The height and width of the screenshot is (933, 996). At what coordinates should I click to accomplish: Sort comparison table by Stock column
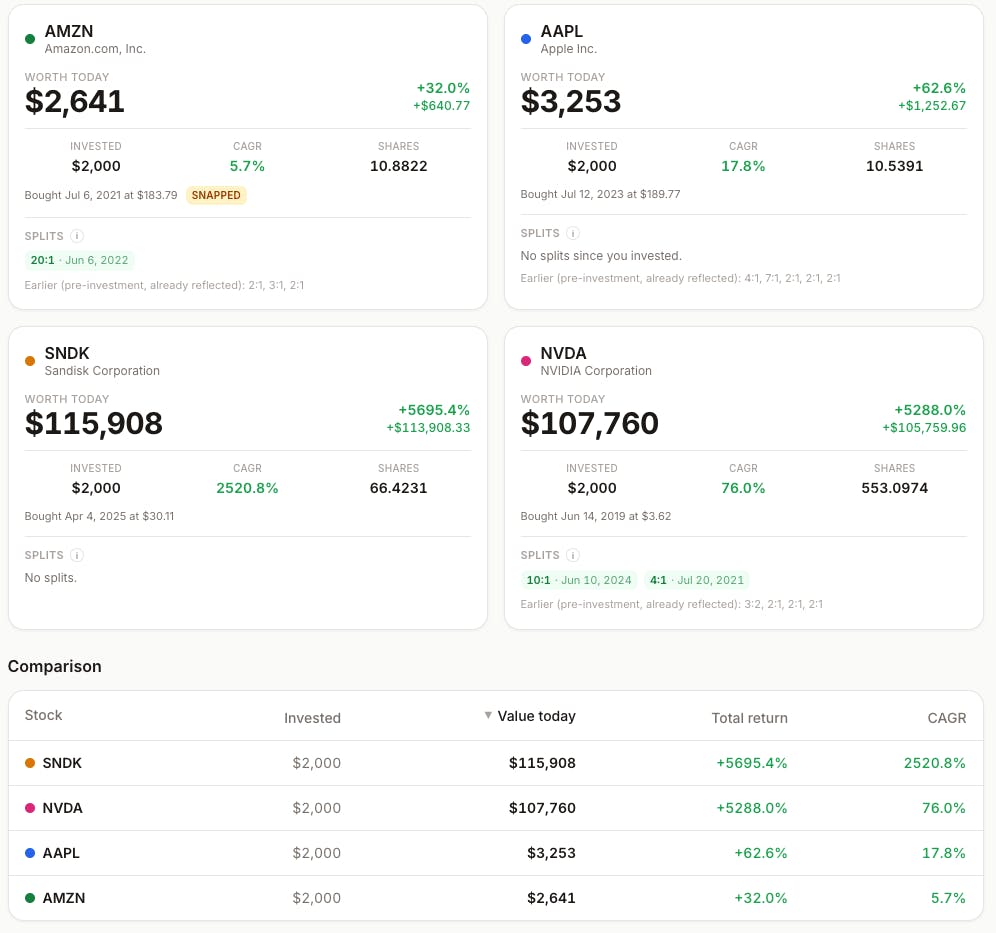click(x=43, y=715)
